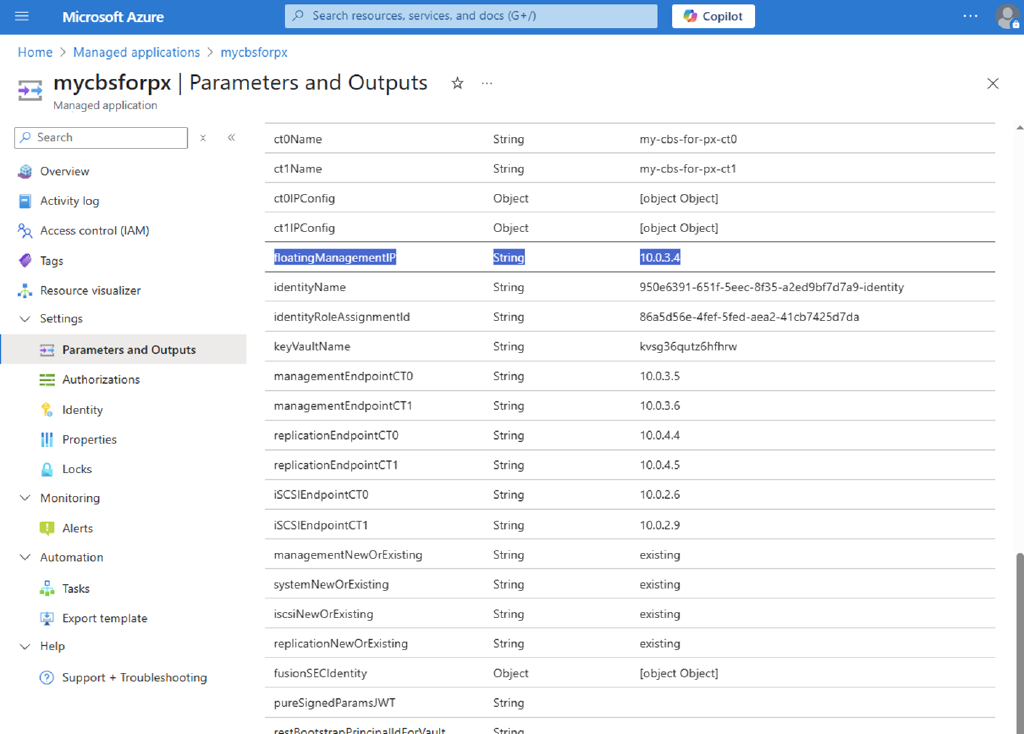This screenshot has height=734, width=1024.
Task: Open Copilot
Action: click(712, 16)
